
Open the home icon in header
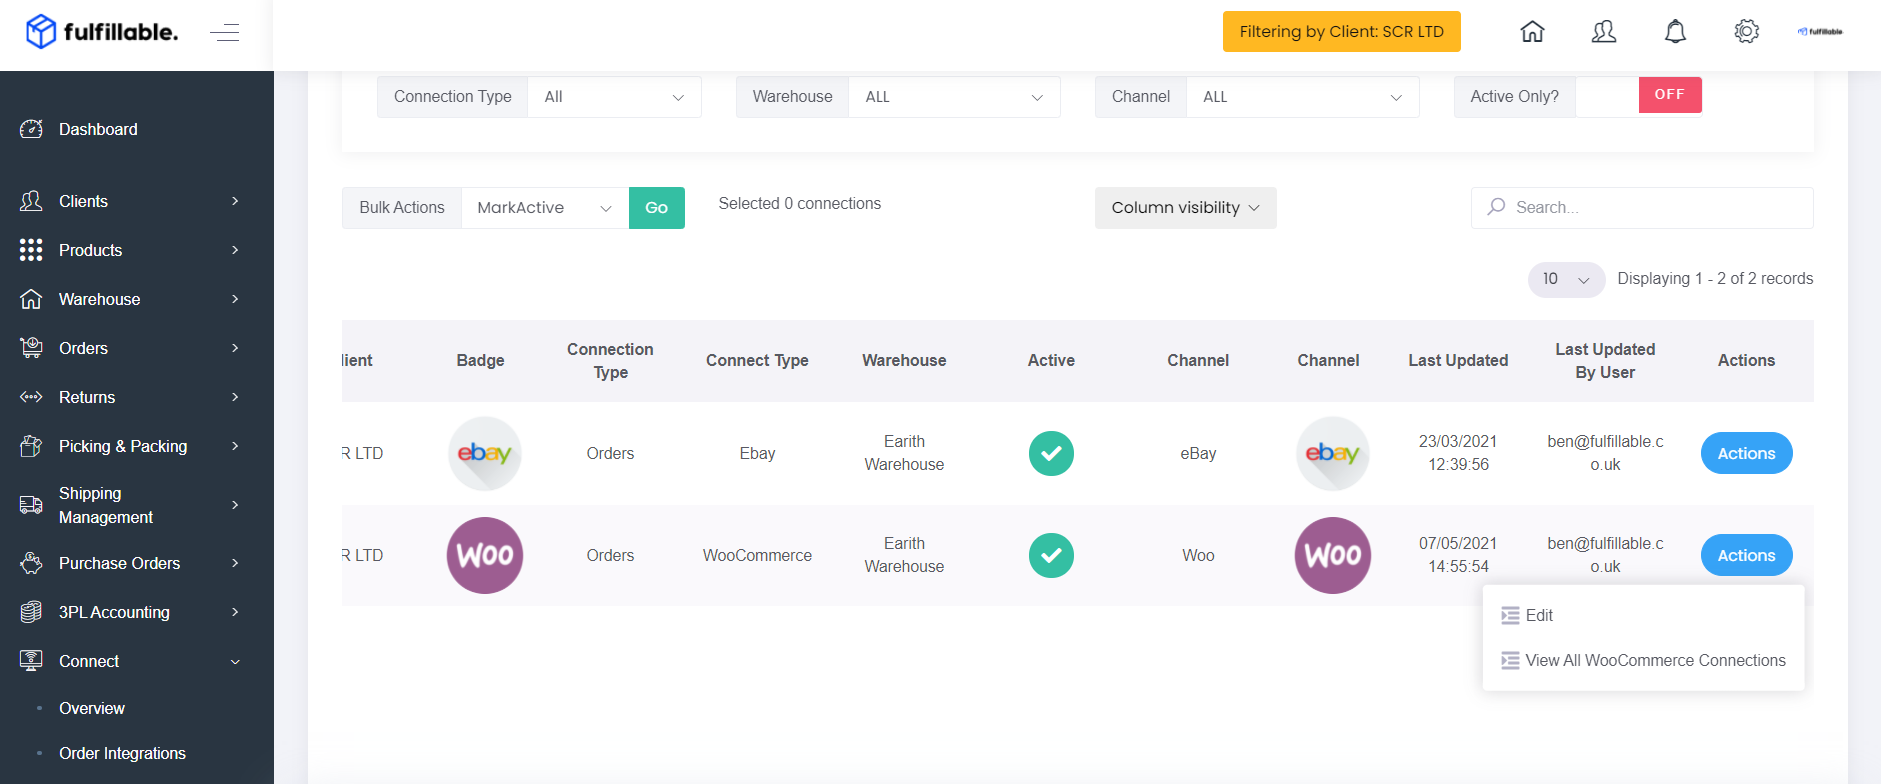click(x=1532, y=32)
